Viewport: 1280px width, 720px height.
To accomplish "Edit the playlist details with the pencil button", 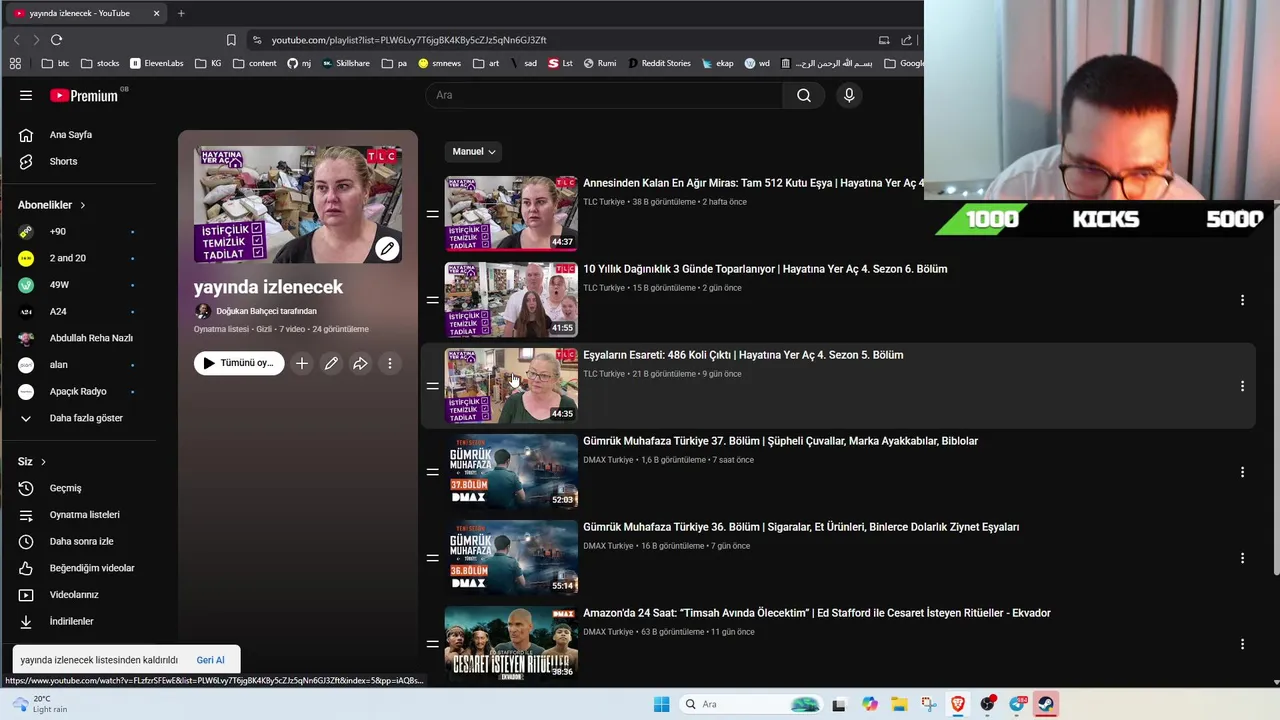I will click(x=331, y=363).
